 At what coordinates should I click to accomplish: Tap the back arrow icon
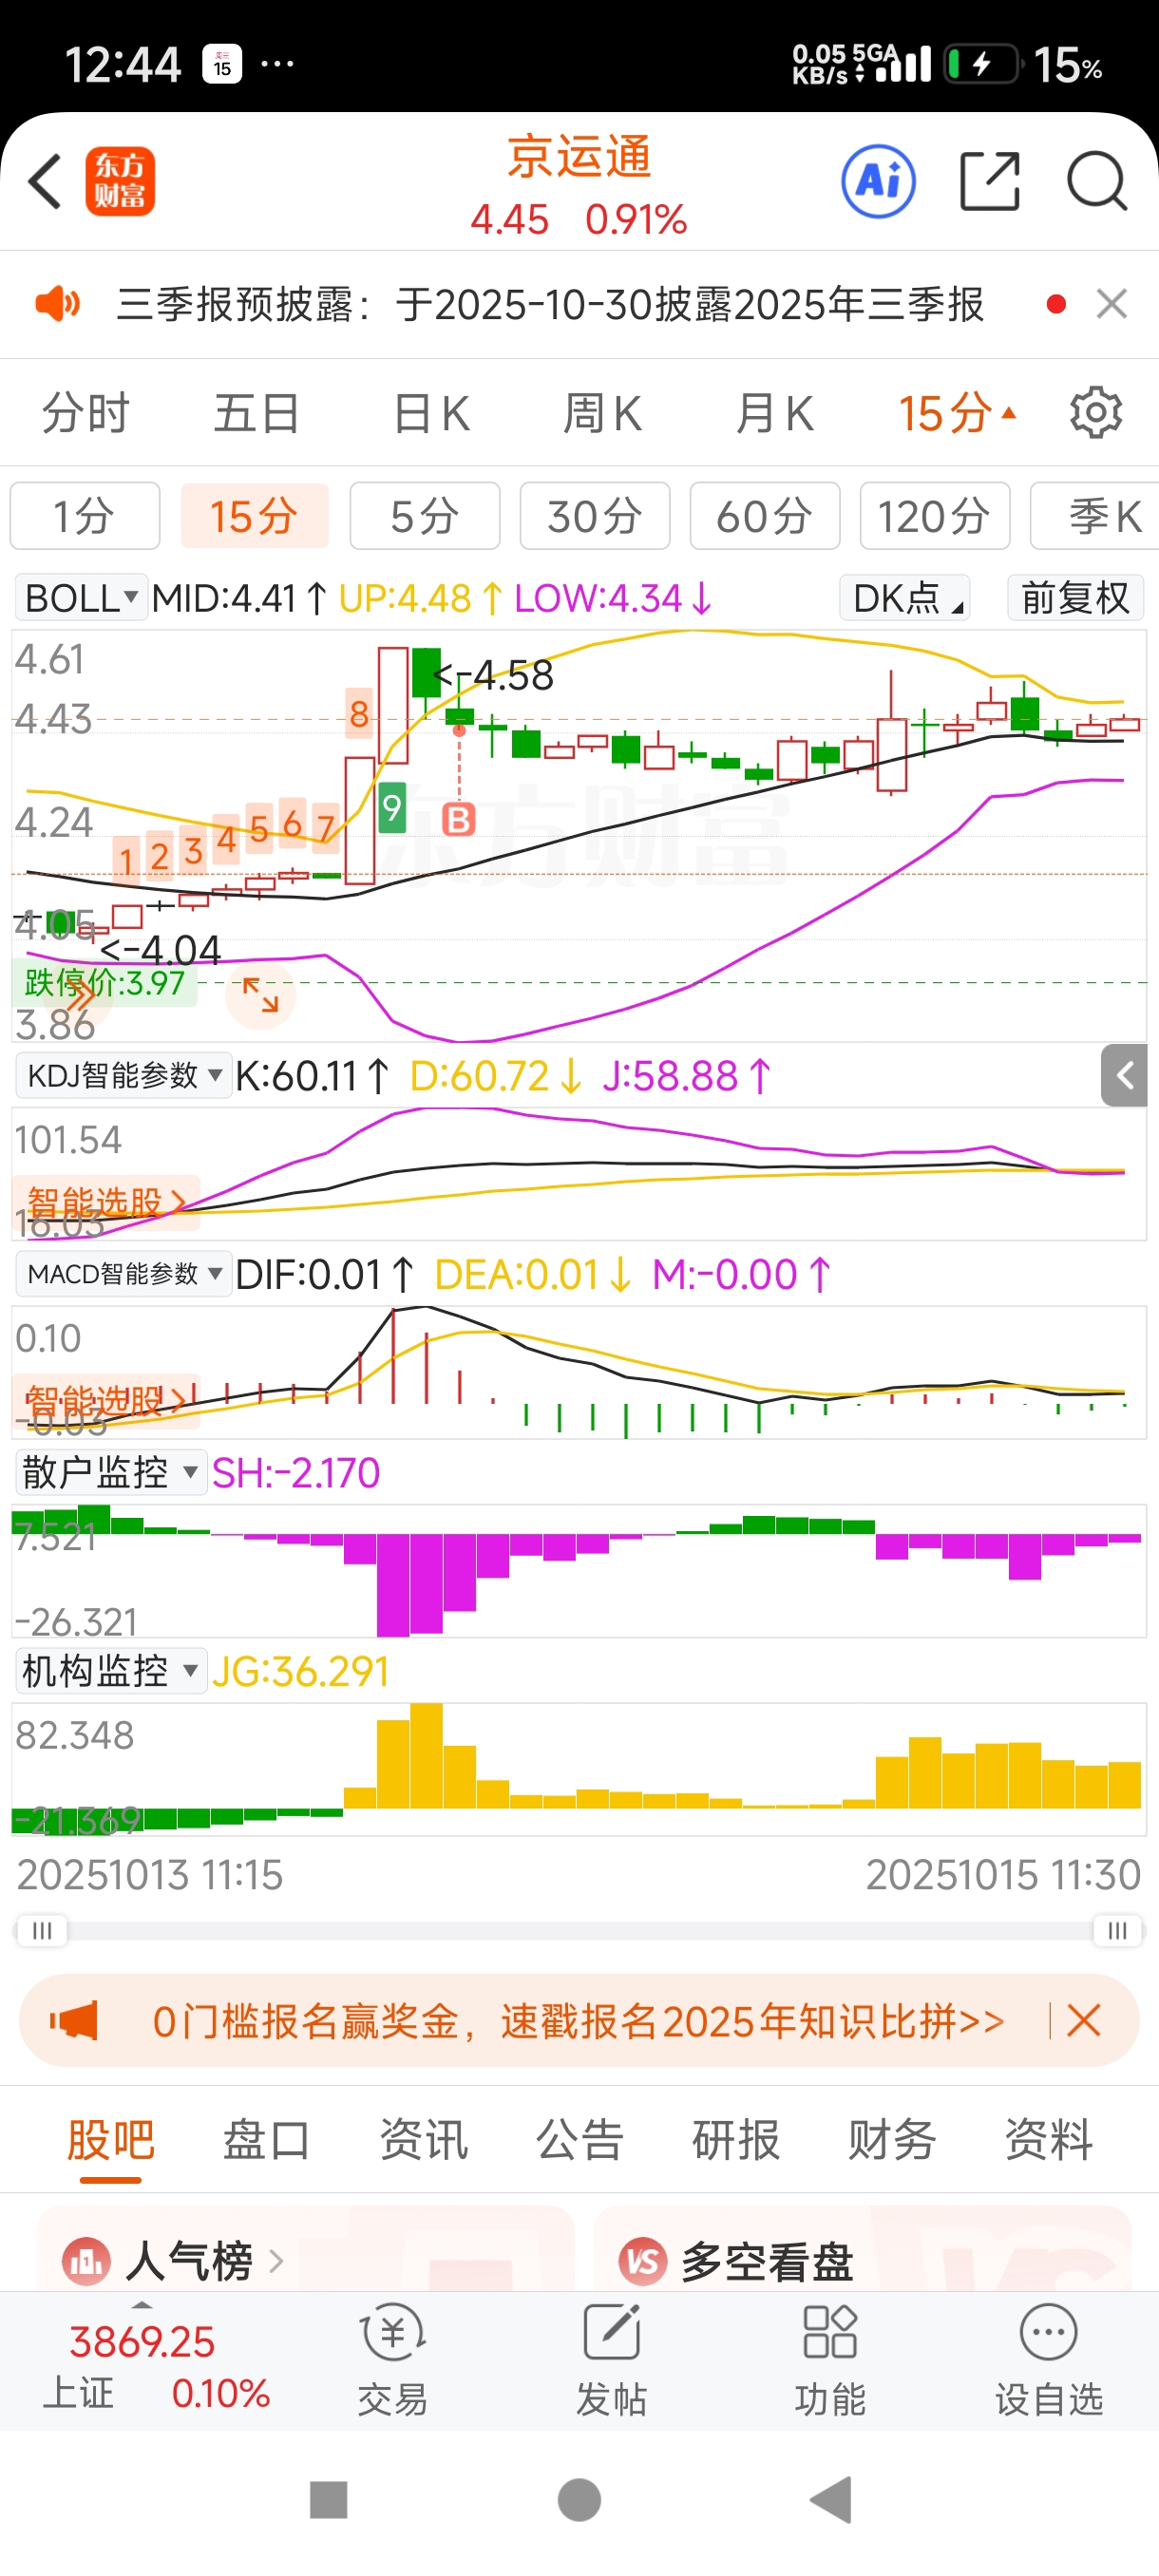(x=45, y=182)
